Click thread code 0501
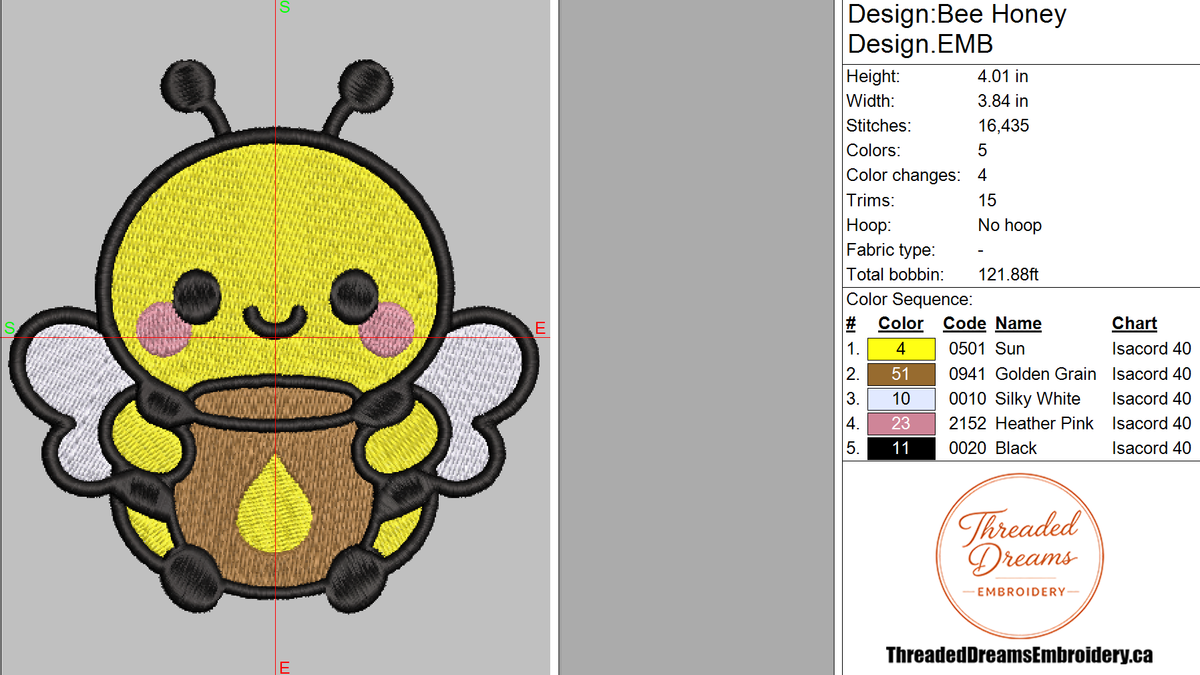1200x675 pixels. (x=966, y=349)
